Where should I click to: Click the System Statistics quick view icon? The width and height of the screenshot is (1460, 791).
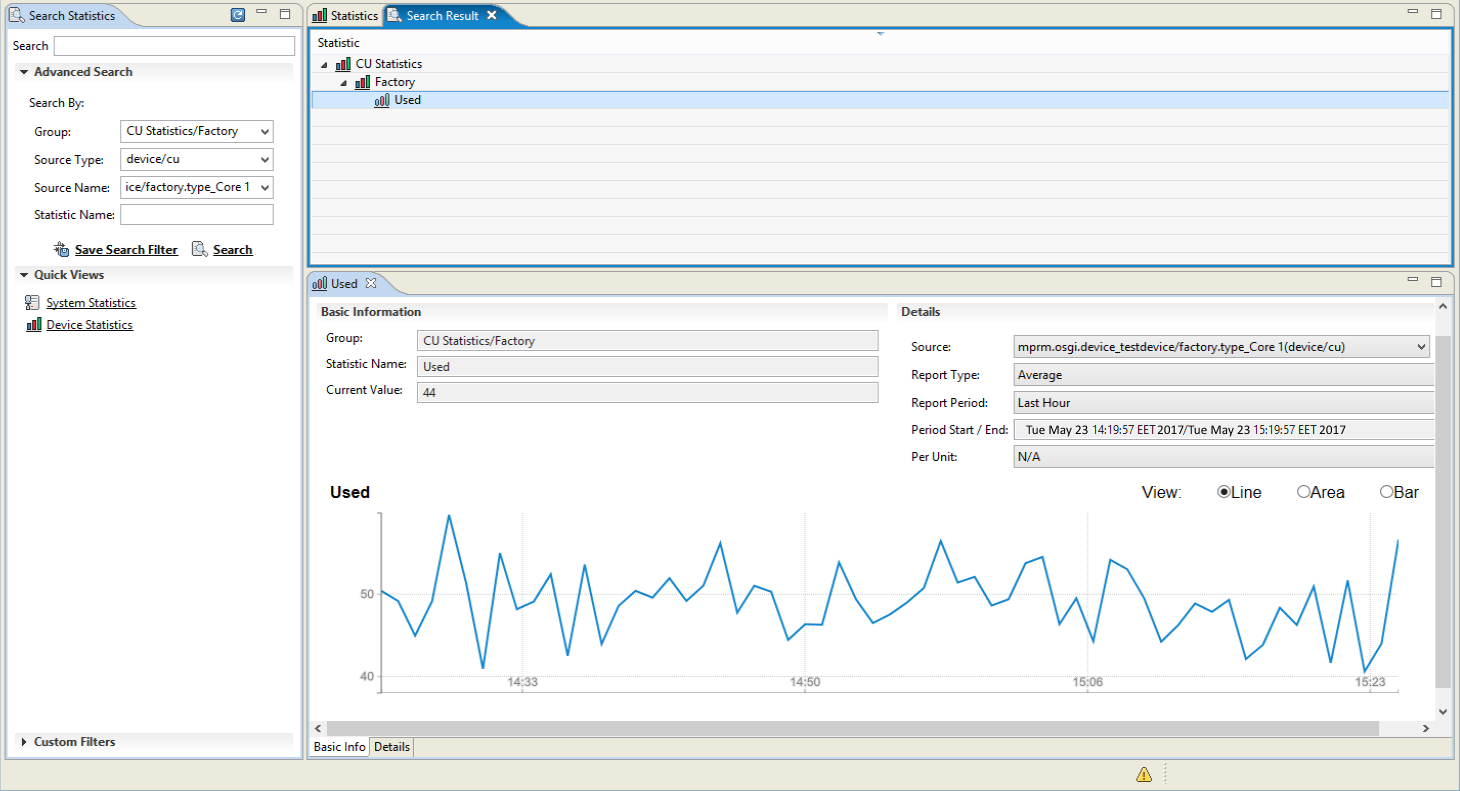(32, 303)
